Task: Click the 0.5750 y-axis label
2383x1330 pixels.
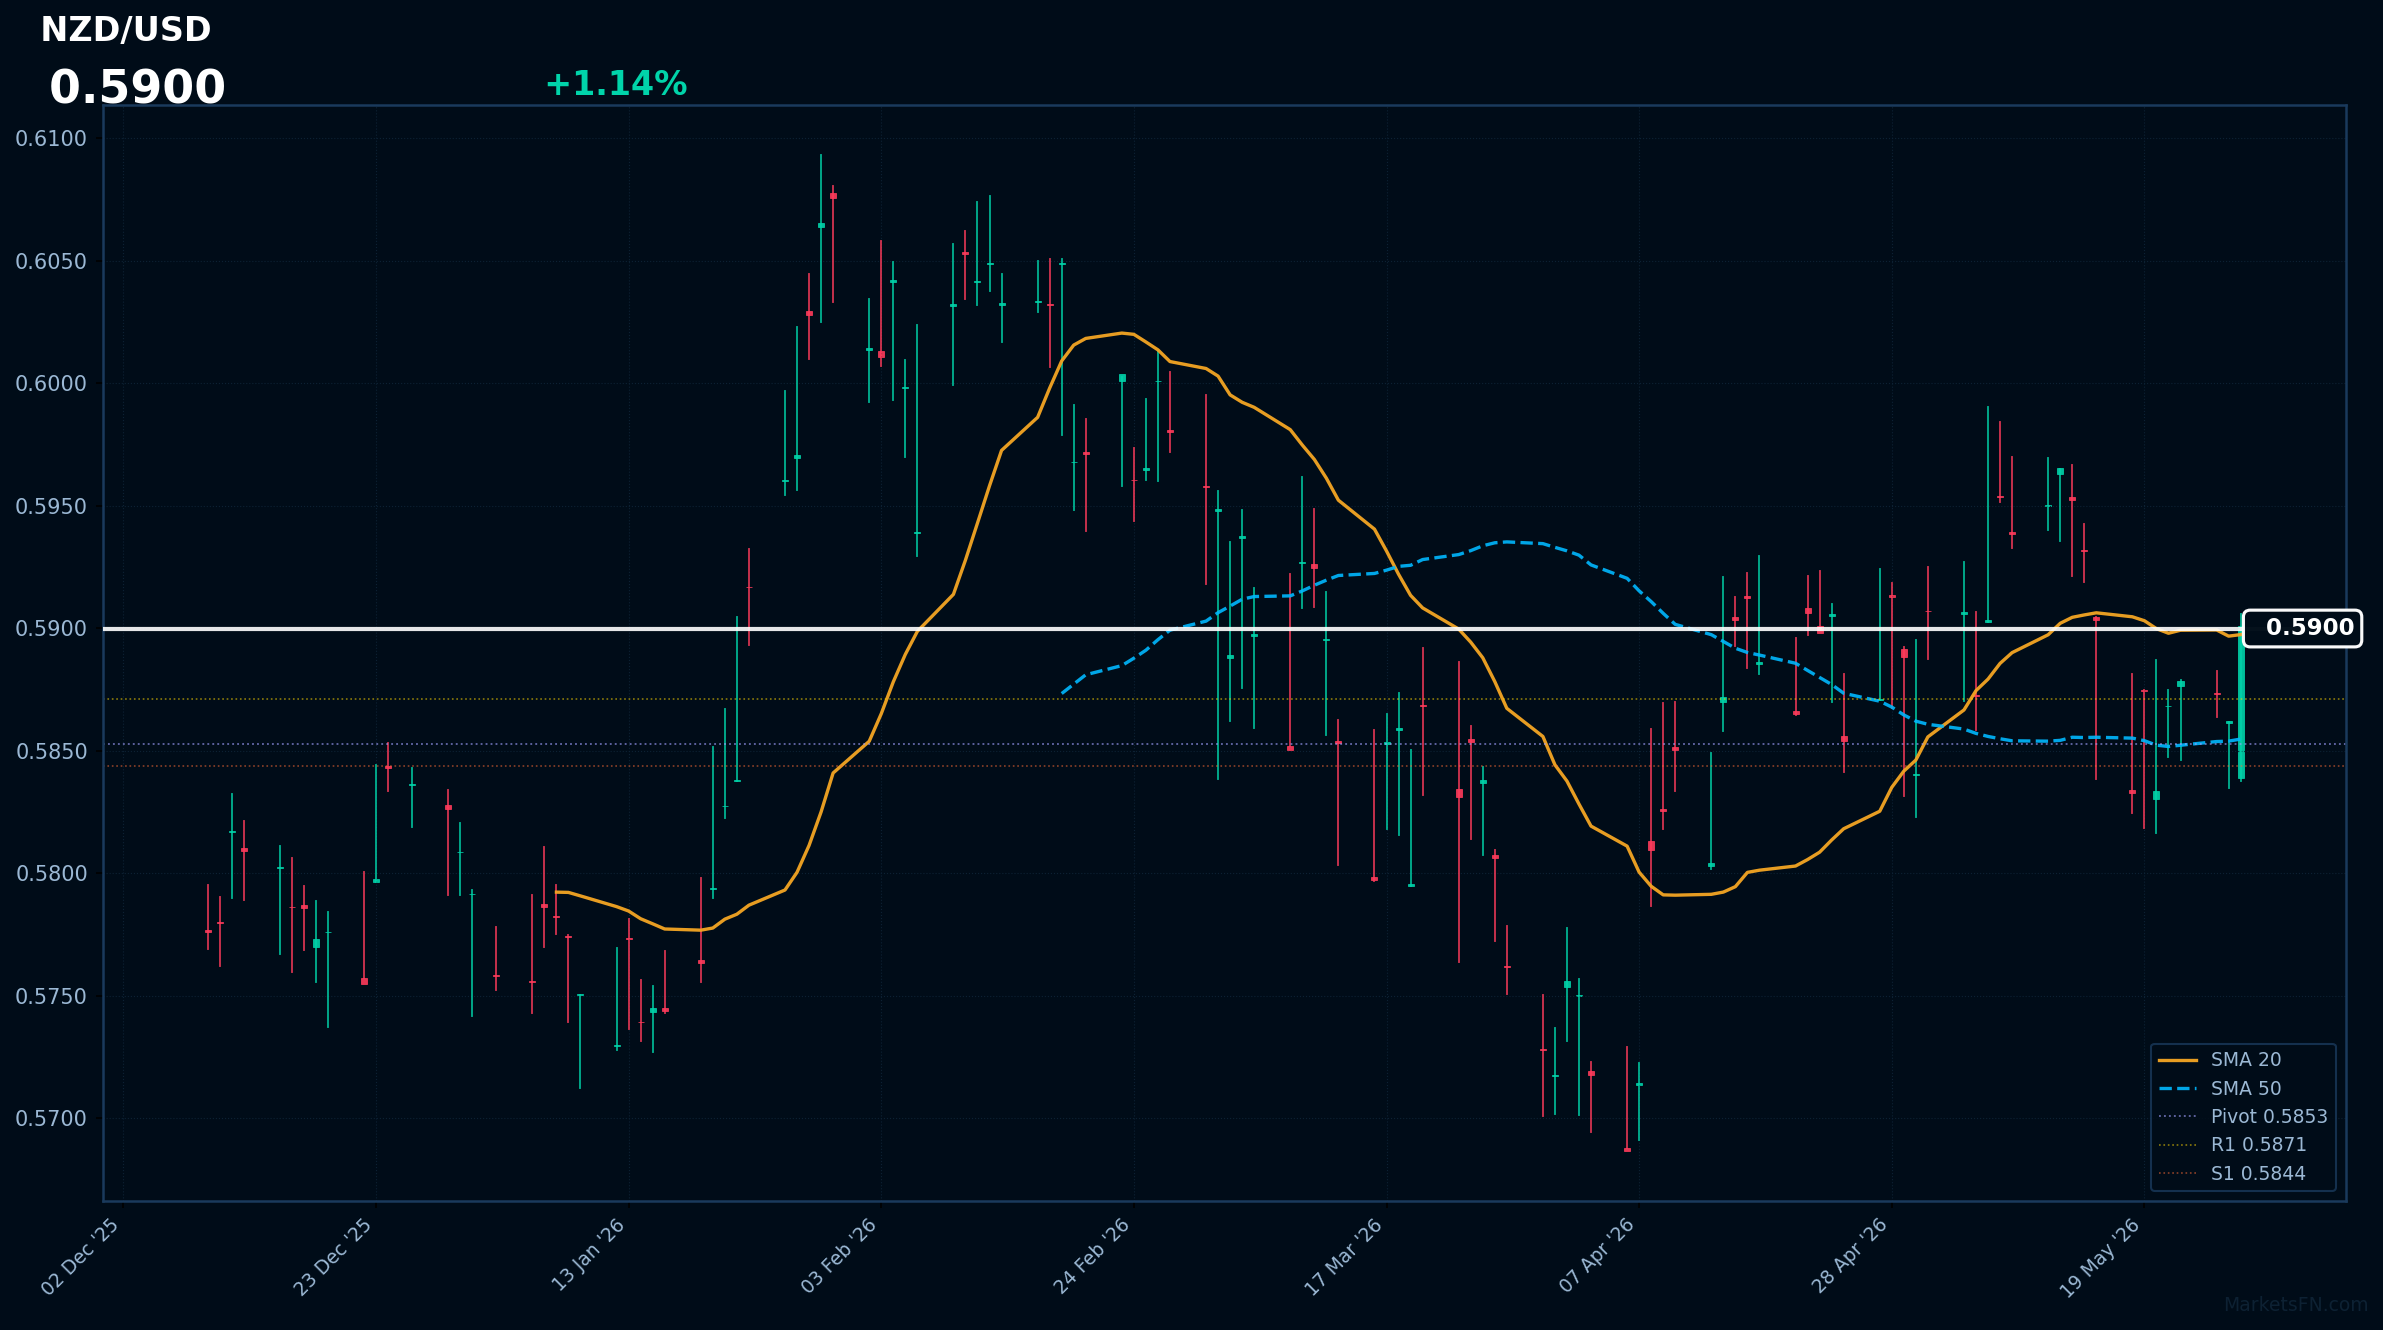Action: 51,997
